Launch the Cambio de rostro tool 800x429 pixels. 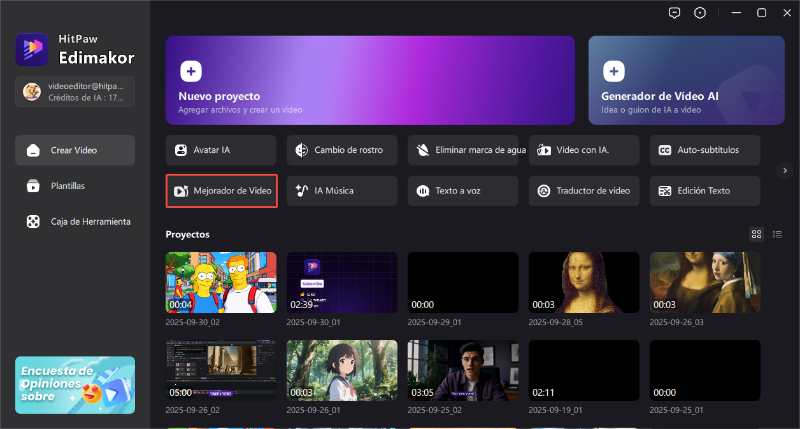[x=341, y=150]
